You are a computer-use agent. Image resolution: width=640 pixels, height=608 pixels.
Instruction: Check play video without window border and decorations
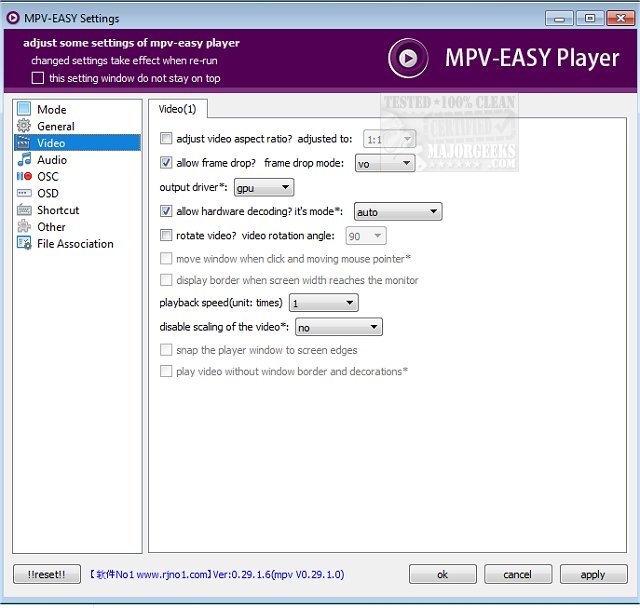[x=166, y=371]
